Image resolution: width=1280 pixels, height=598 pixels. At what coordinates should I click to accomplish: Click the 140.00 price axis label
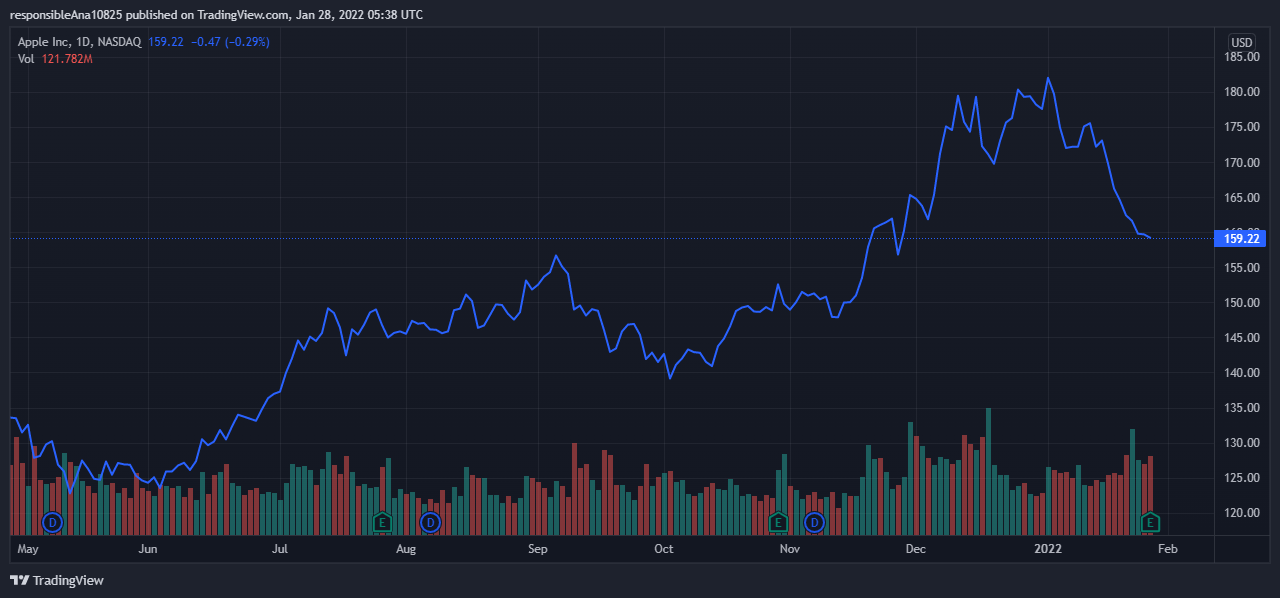tap(1241, 373)
